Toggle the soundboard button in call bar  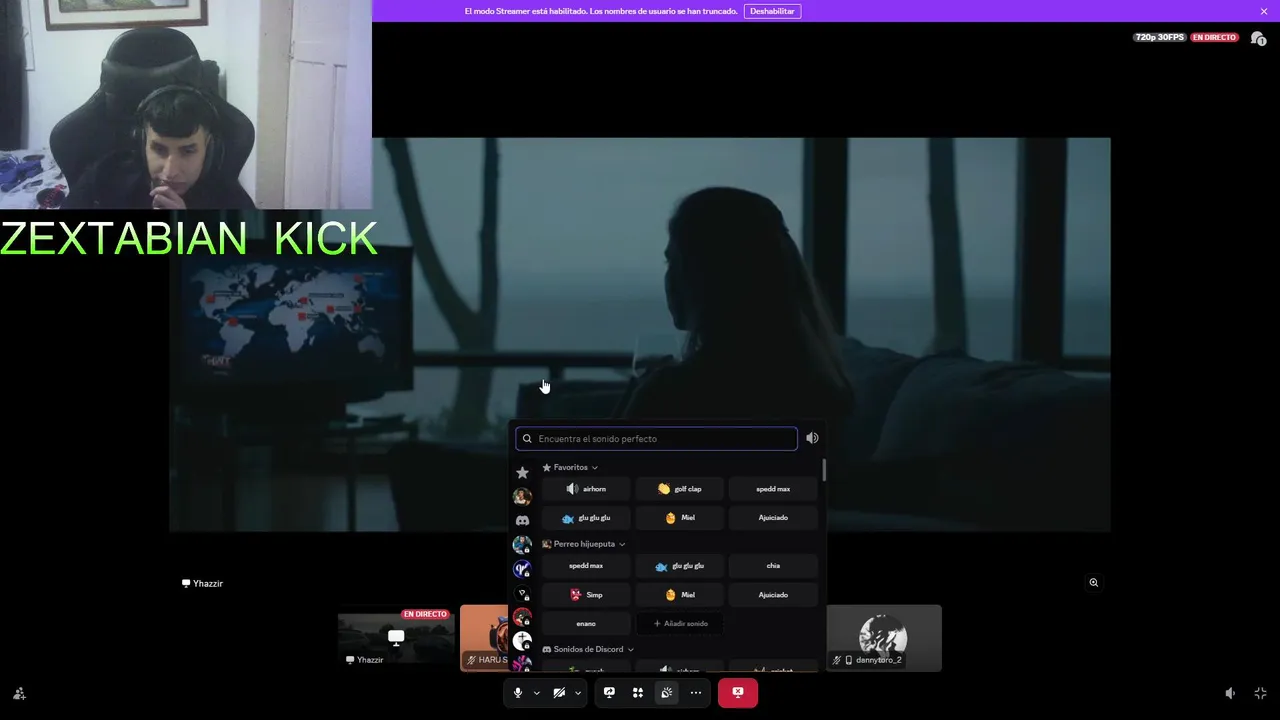coord(667,693)
